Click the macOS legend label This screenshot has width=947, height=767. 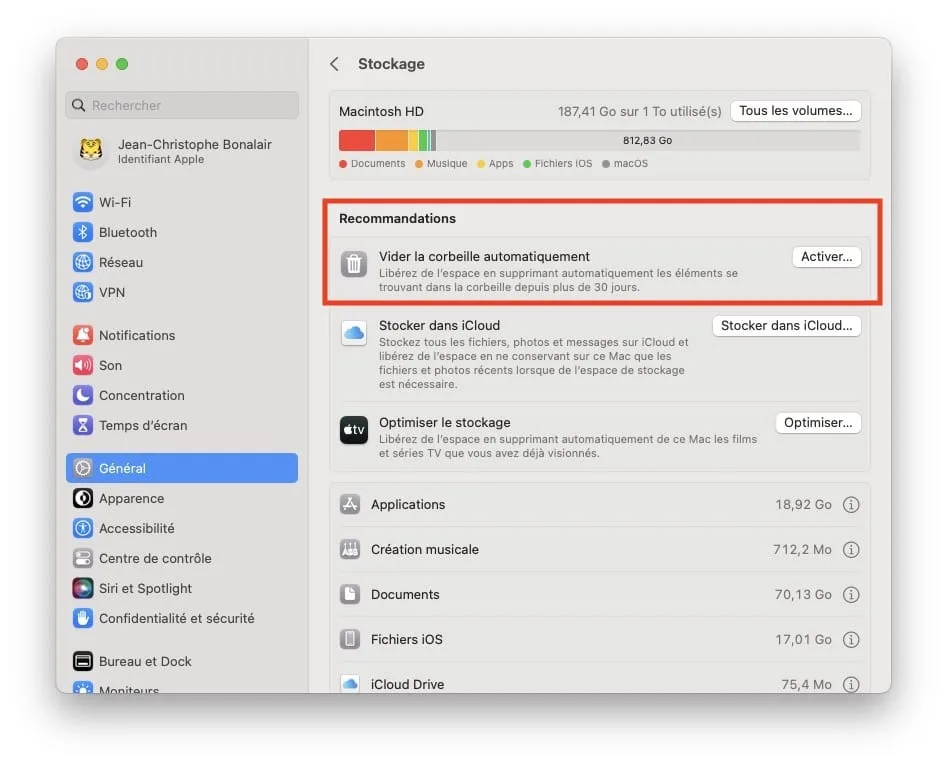point(631,164)
